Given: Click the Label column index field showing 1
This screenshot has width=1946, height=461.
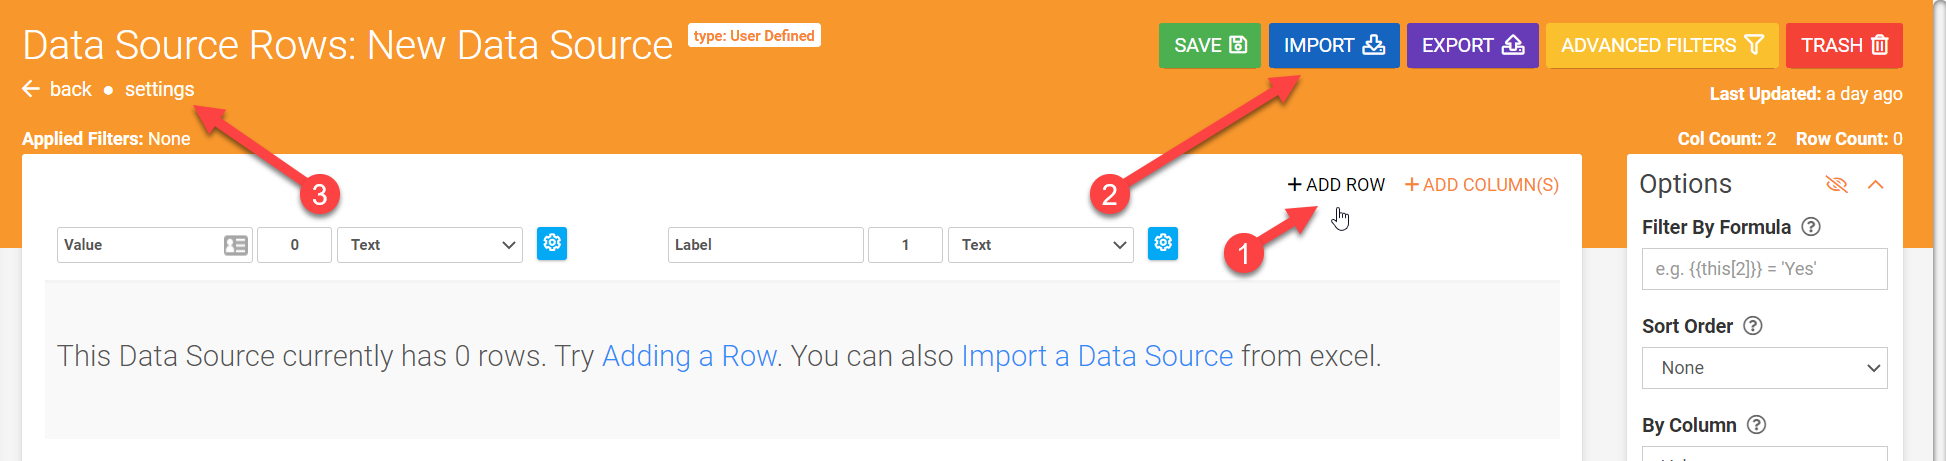Looking at the screenshot, I should 905,245.
